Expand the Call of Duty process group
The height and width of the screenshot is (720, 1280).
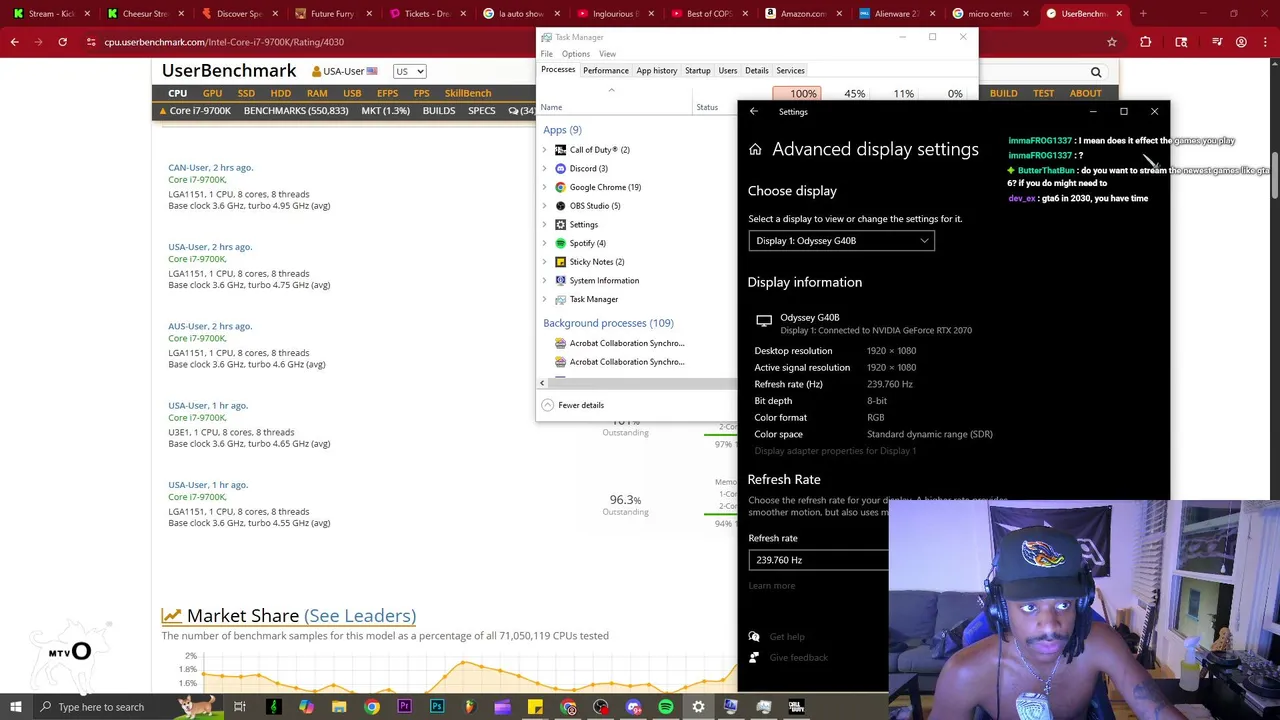[544, 150]
